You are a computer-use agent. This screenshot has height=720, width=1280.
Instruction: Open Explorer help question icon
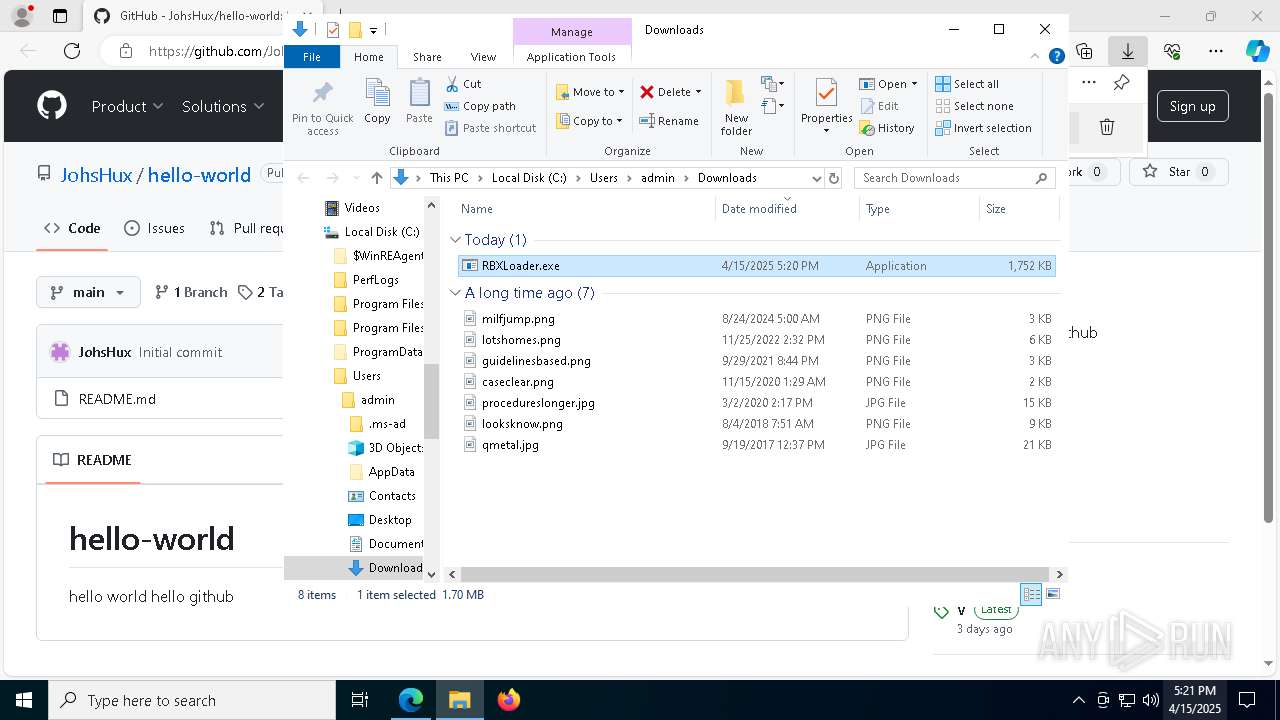coord(1056,57)
